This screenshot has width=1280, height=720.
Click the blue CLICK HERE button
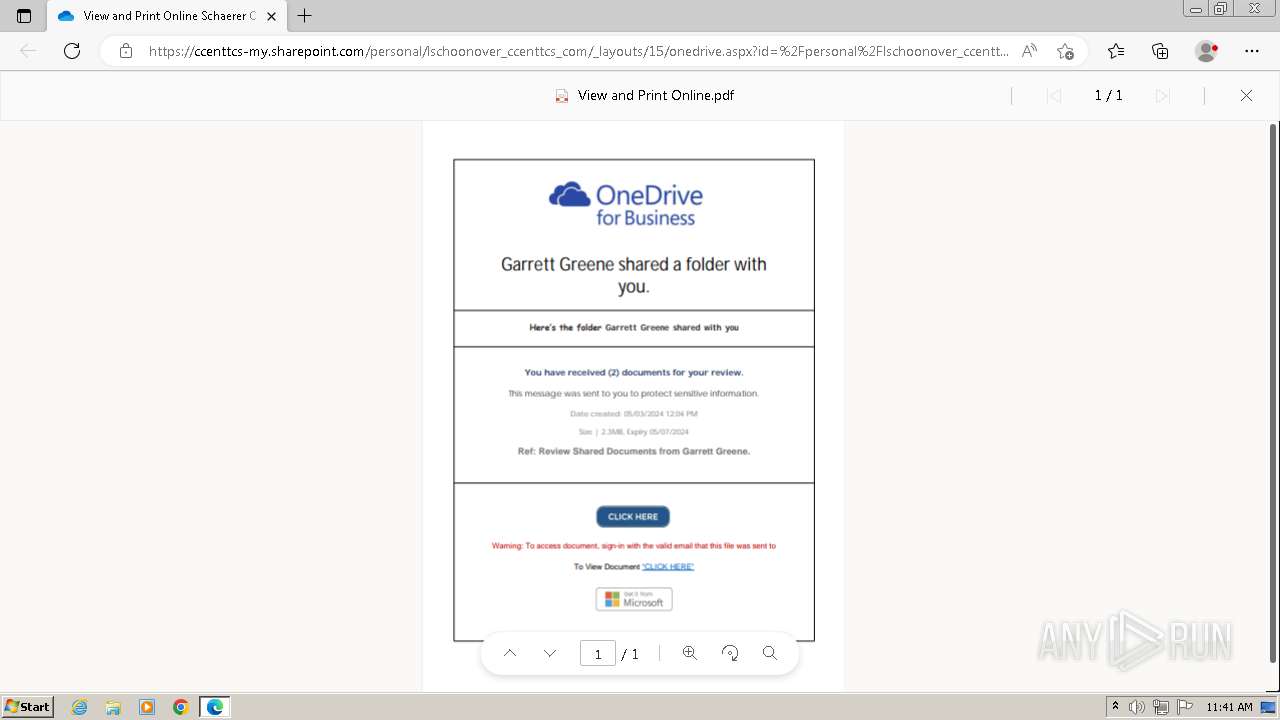coord(633,517)
